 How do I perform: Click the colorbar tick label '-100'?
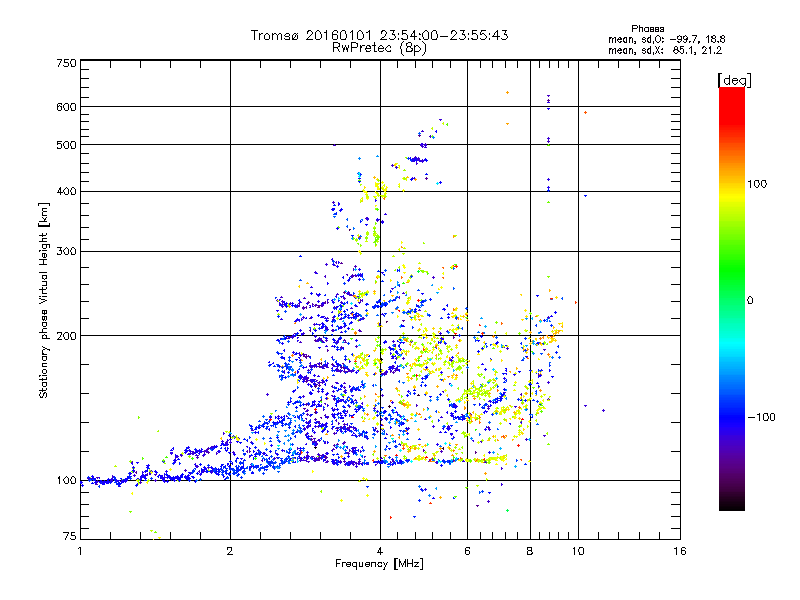coord(761,417)
